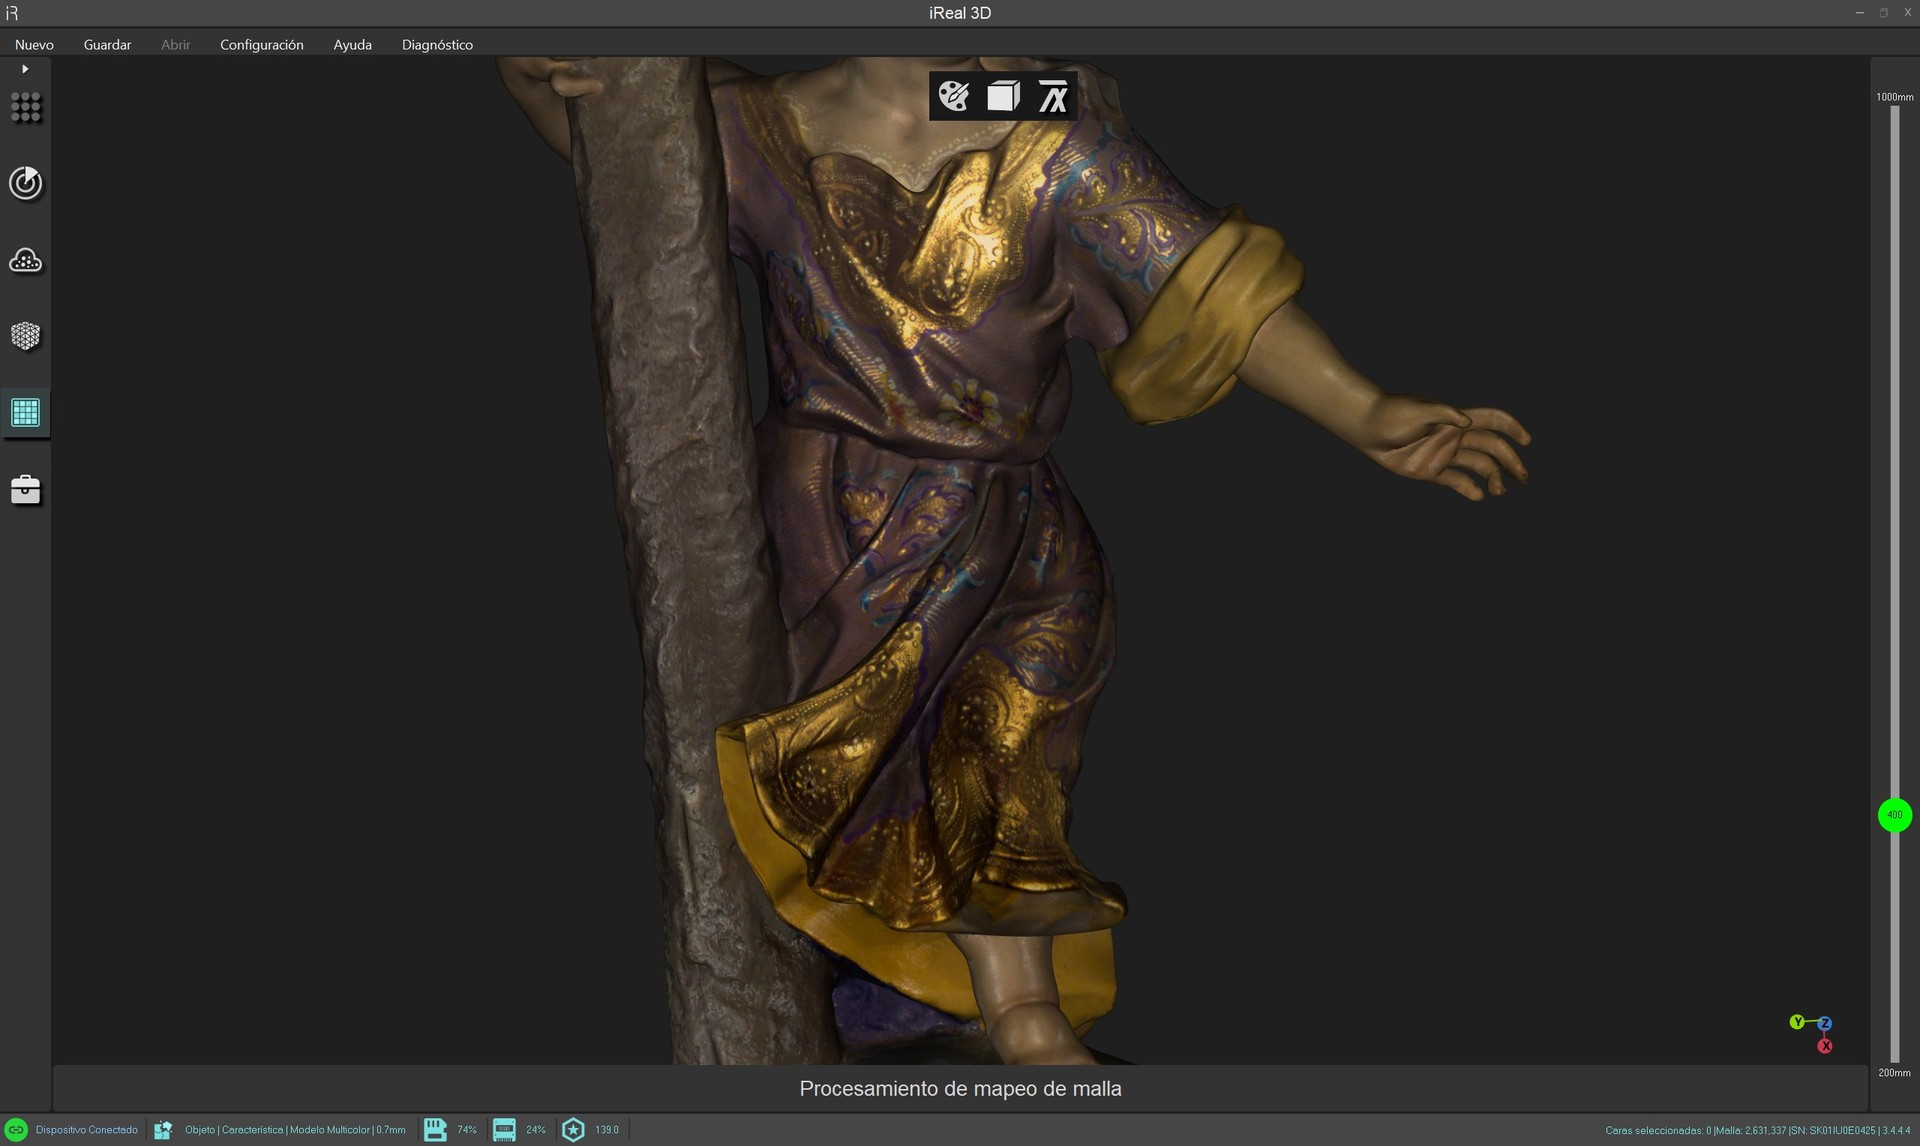Open the Diagnóstico menu
Image resolution: width=1920 pixels, height=1146 pixels.
coord(437,45)
